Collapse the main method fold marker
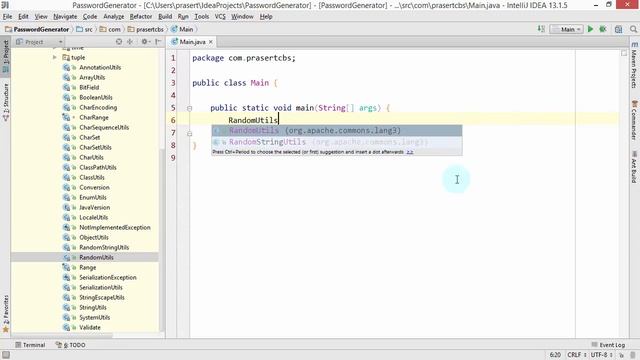 pos(189,108)
